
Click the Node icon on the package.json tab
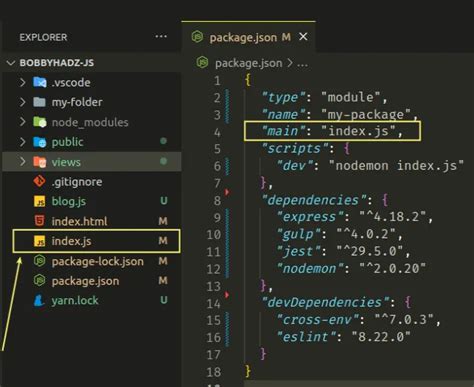point(197,37)
